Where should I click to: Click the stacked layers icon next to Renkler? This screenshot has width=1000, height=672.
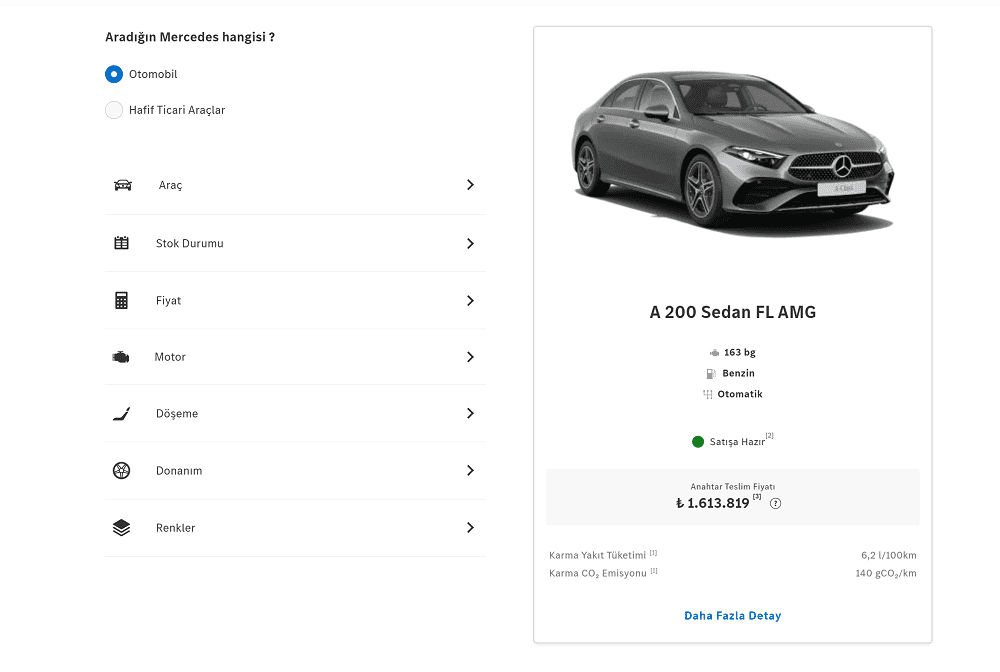(122, 528)
